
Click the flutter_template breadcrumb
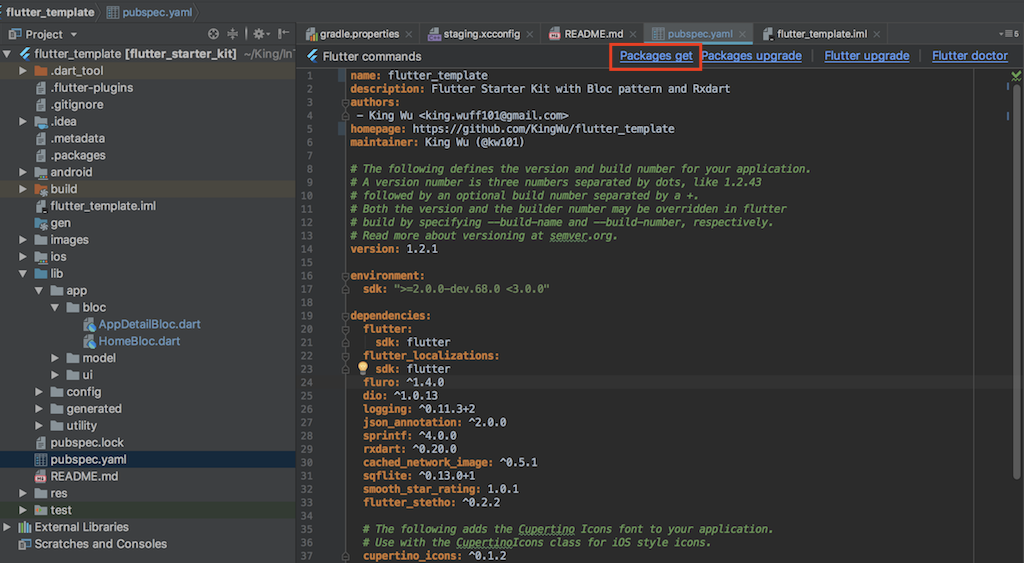[x=50, y=12]
